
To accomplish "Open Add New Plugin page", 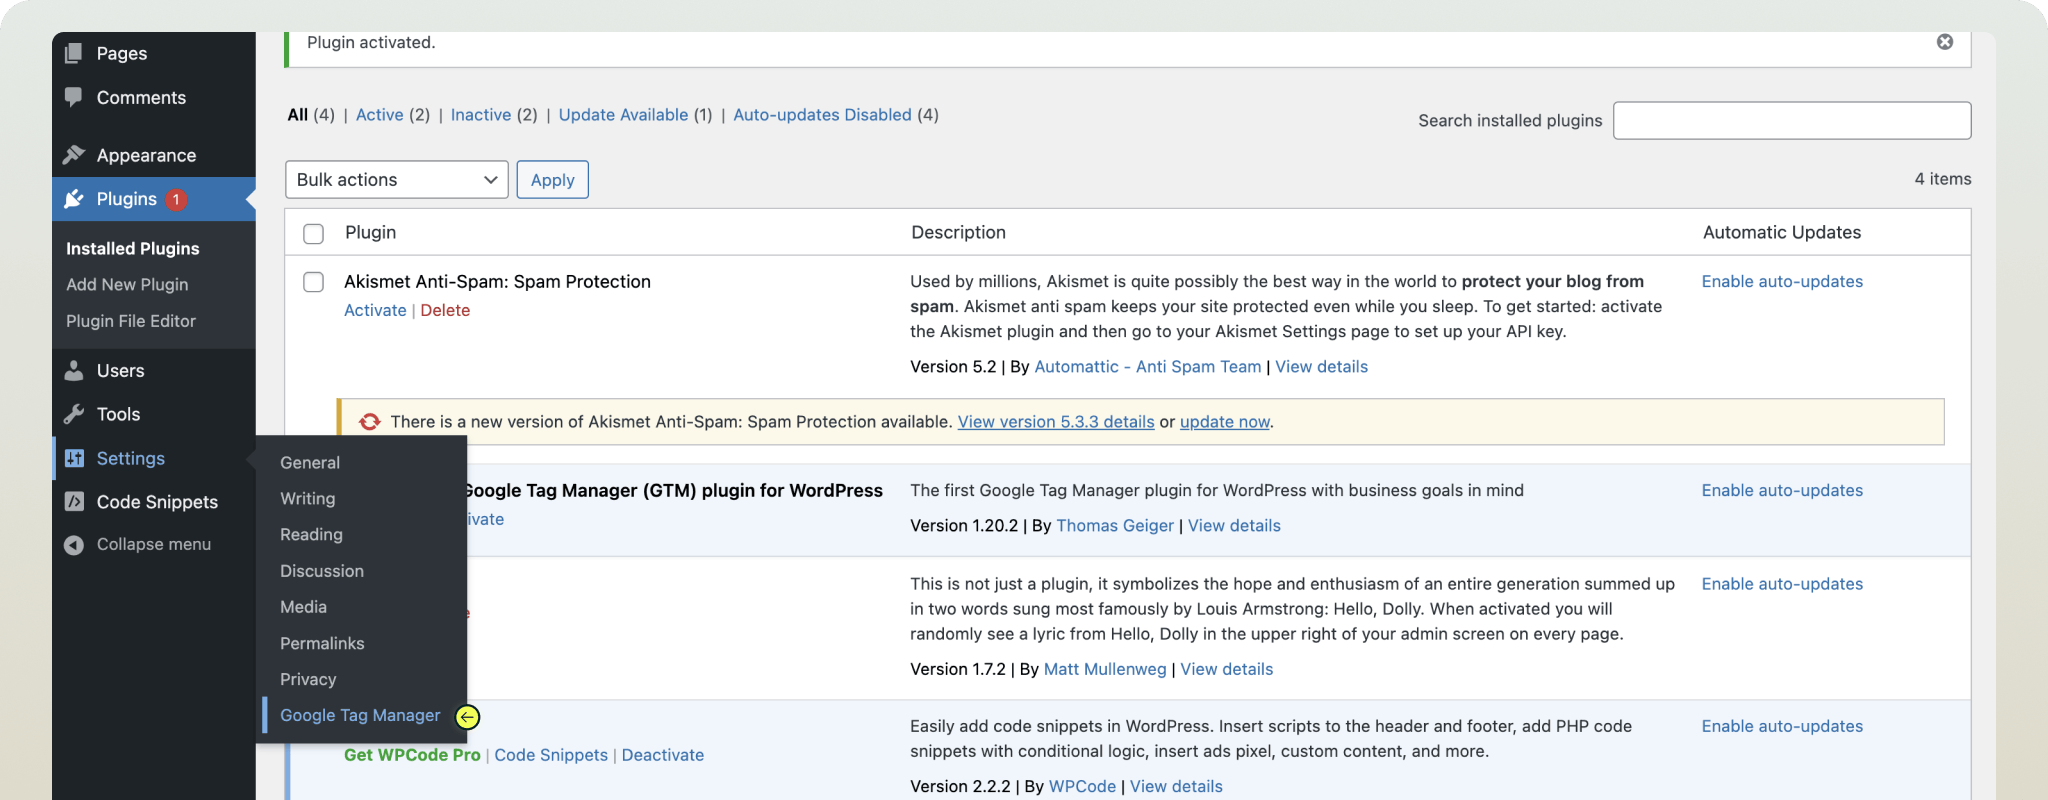I will click(127, 284).
